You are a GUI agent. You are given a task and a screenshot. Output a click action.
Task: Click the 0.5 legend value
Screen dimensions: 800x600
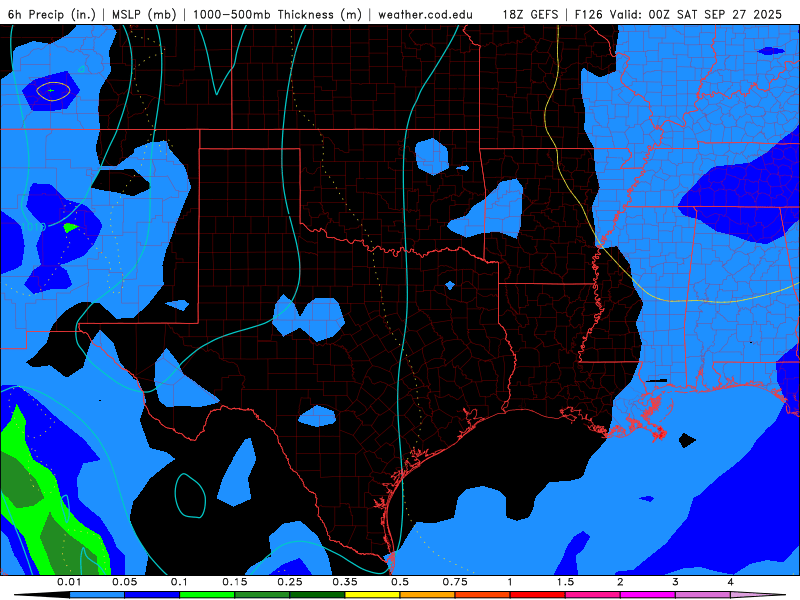click(x=400, y=582)
